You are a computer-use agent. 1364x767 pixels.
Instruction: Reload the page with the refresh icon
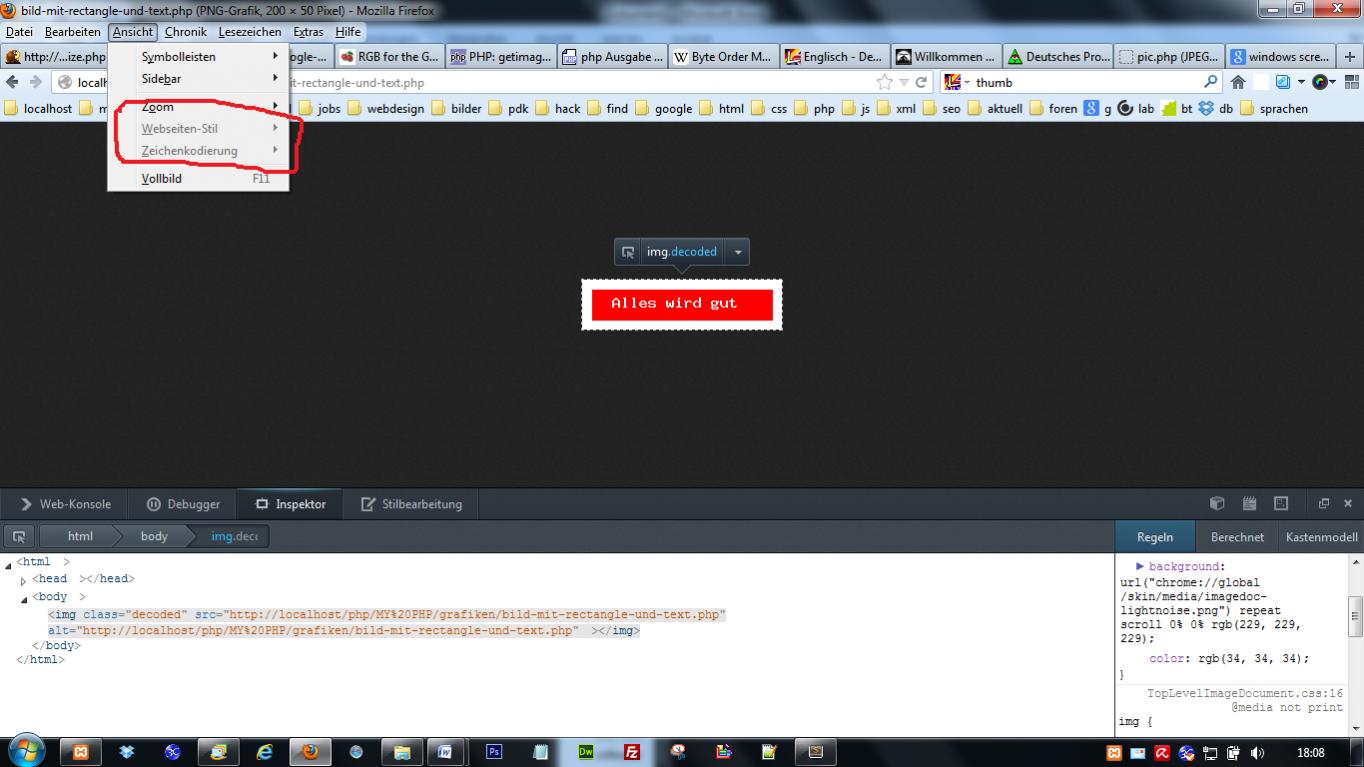coord(921,83)
